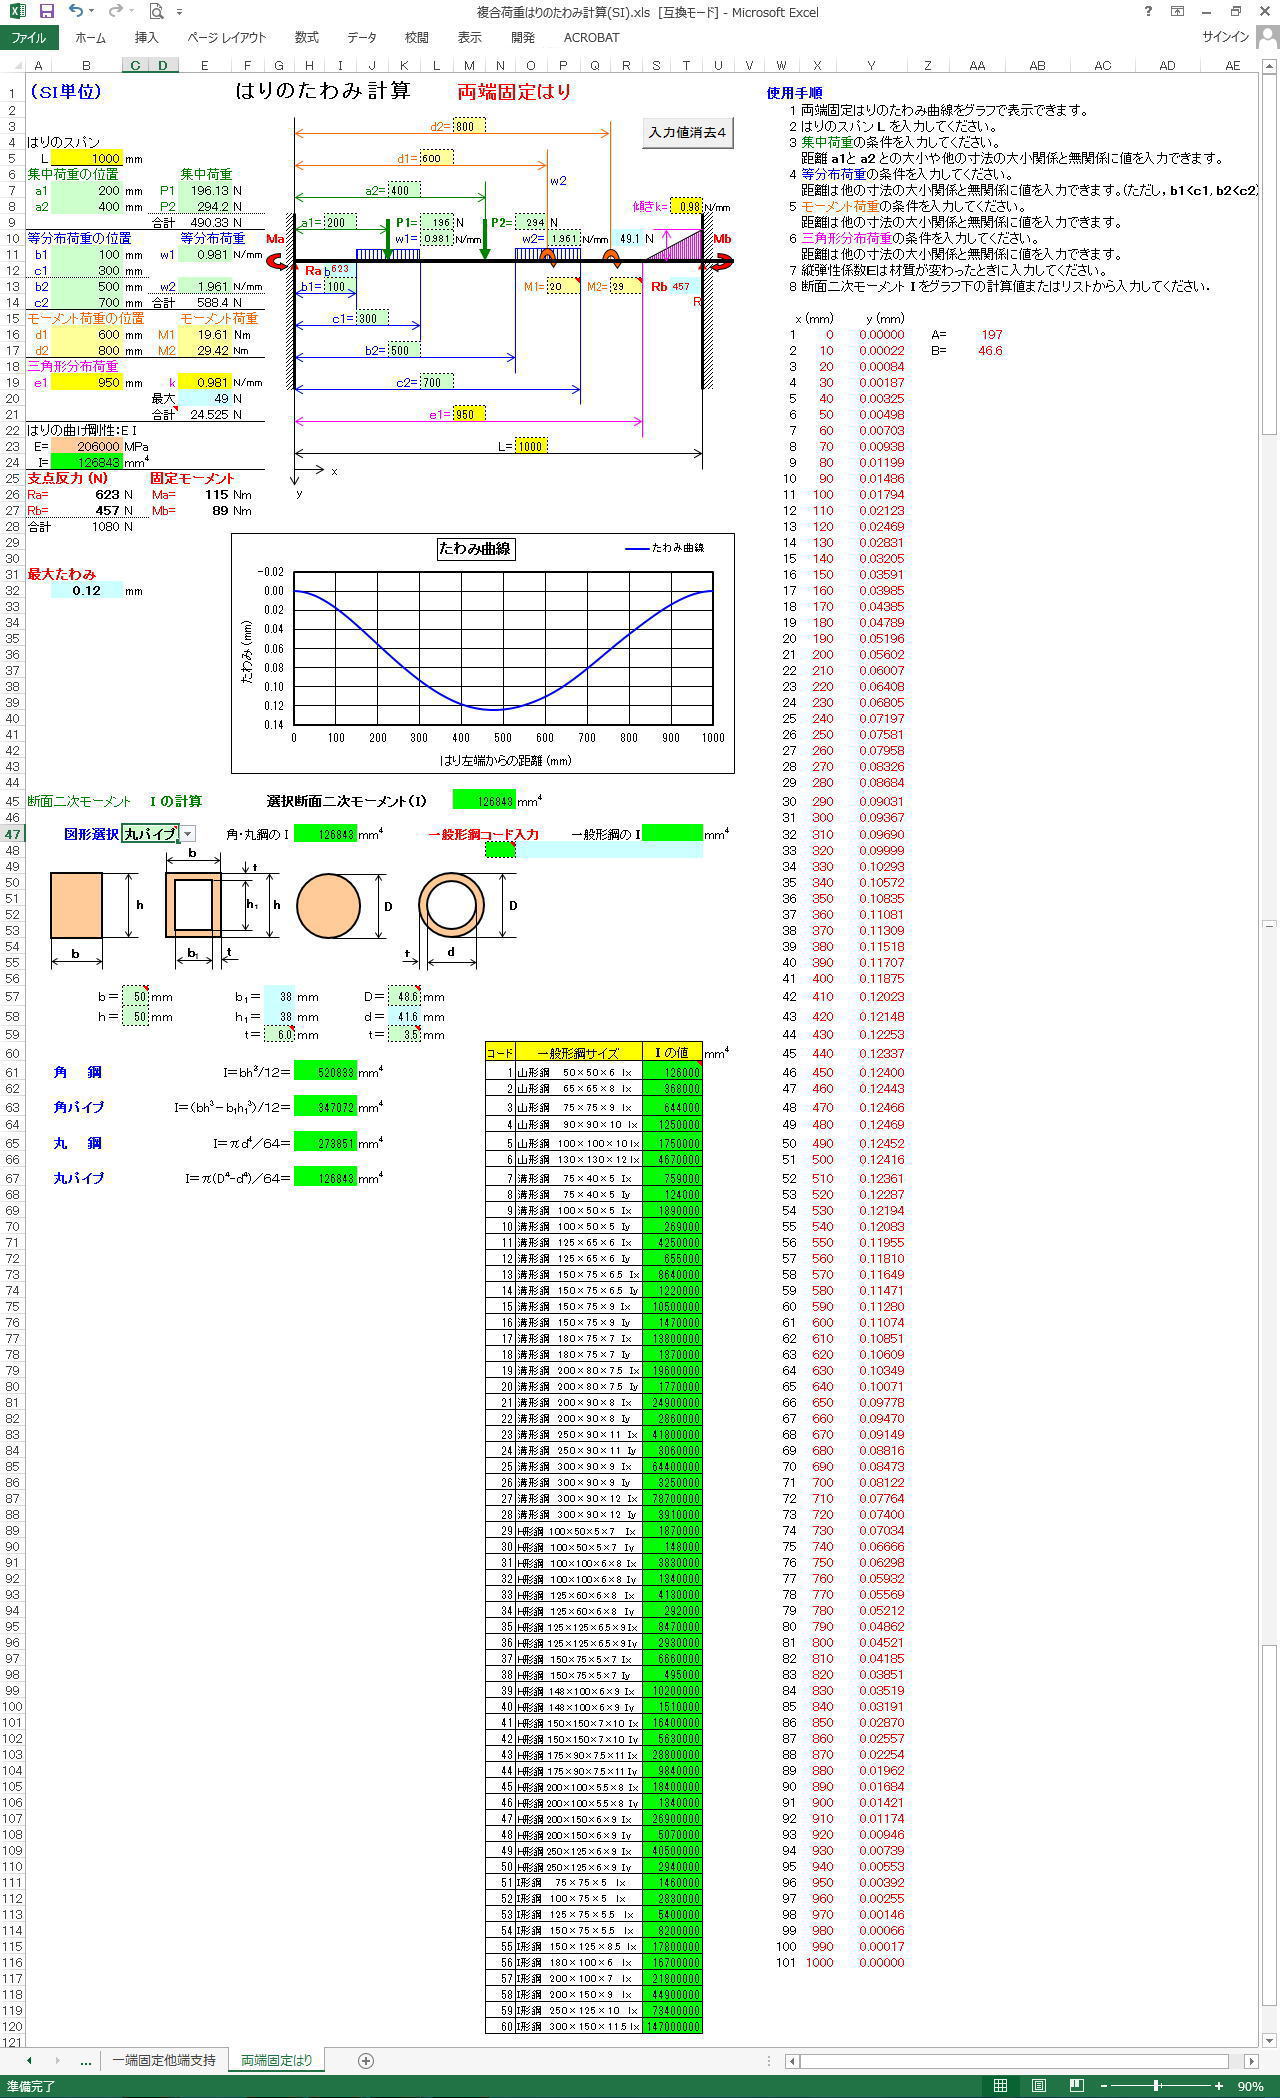1280x2098 pixels.
Task: Click the Redo arrow icon
Action: tap(115, 11)
